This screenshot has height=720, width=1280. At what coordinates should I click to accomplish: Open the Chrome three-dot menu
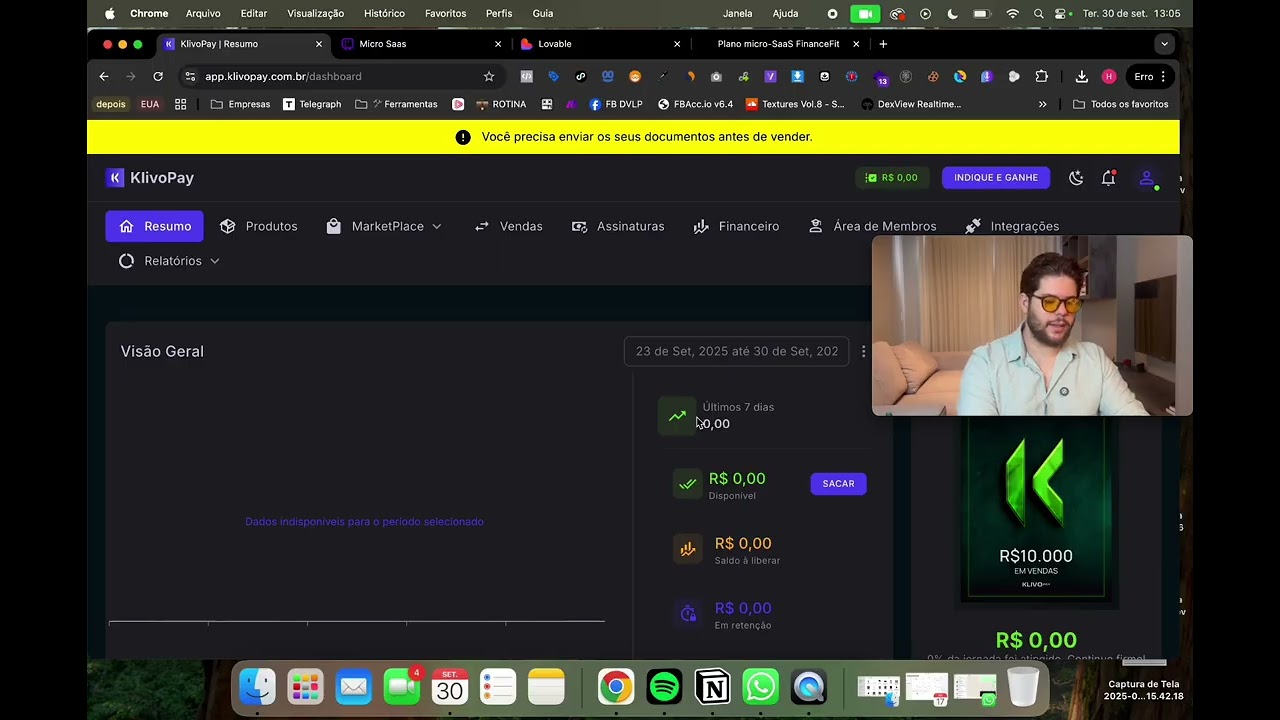click(x=1163, y=76)
